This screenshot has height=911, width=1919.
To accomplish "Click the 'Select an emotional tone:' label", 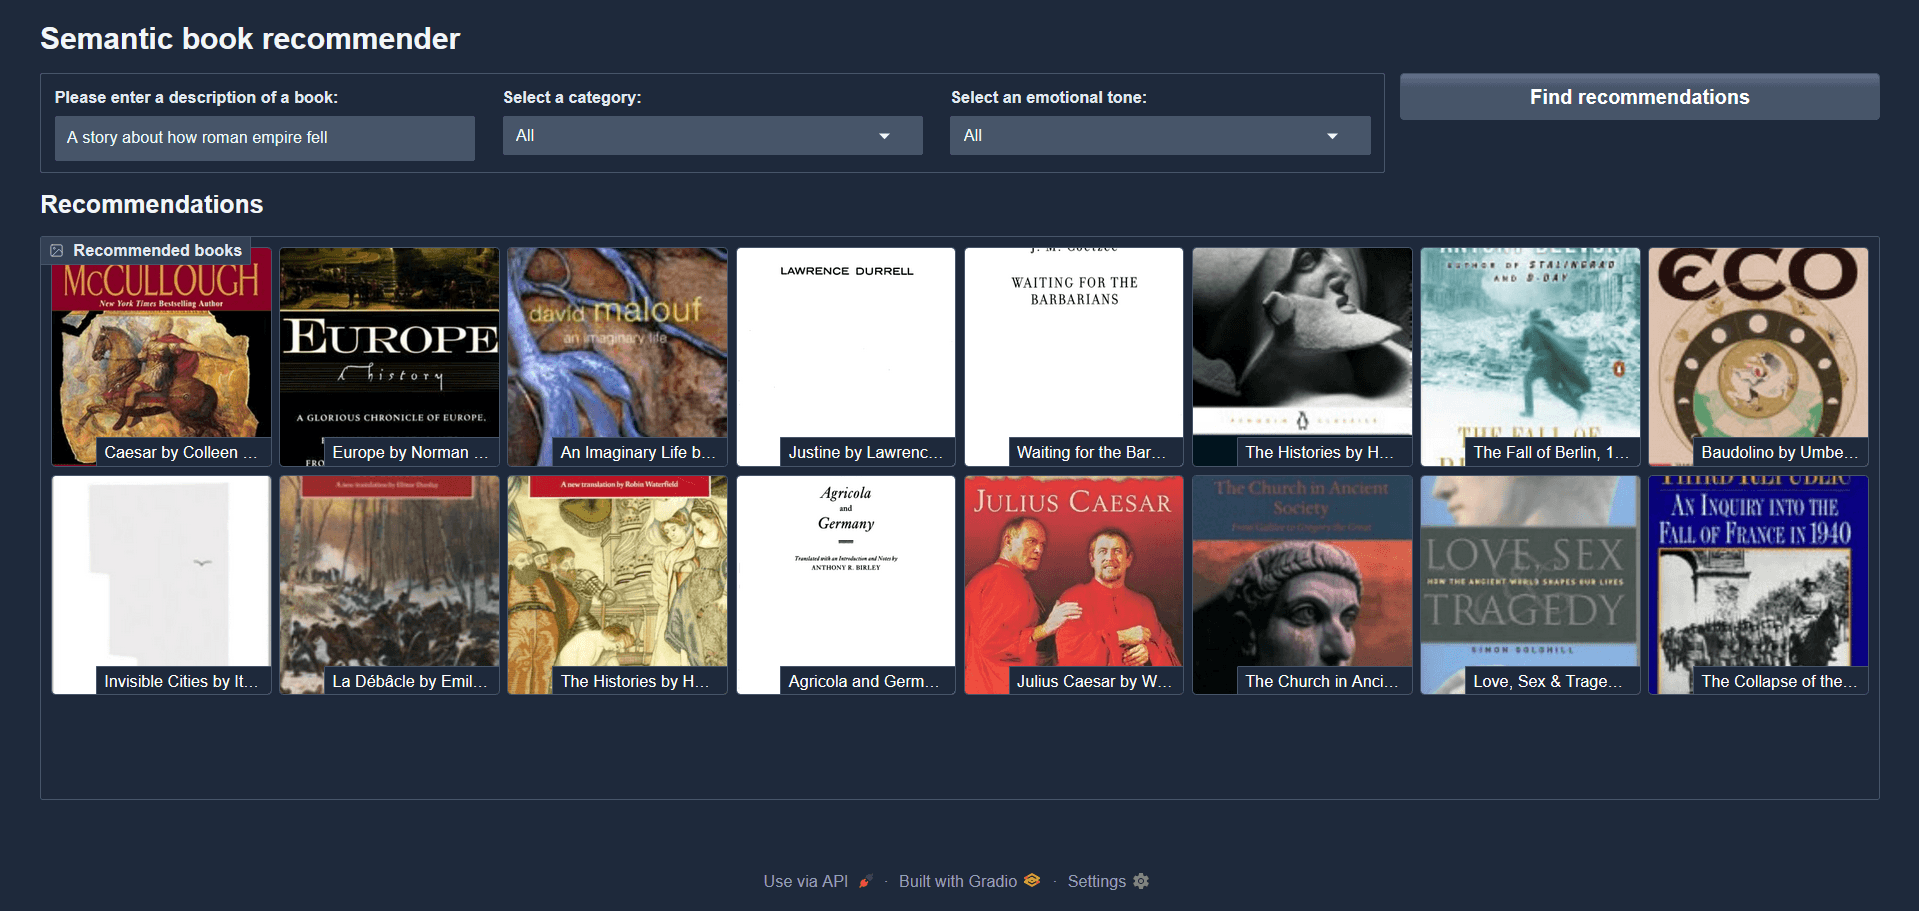I will (x=1049, y=97).
